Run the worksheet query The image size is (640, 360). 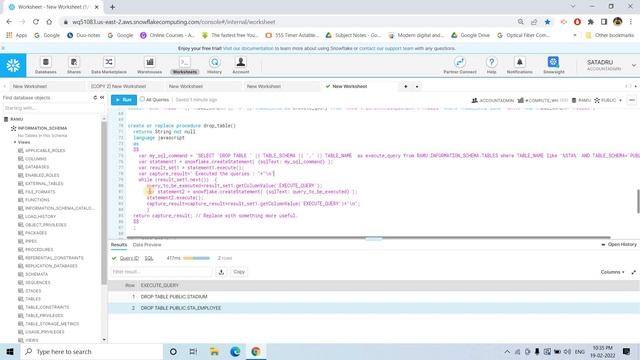pyautogui.click(x=124, y=100)
